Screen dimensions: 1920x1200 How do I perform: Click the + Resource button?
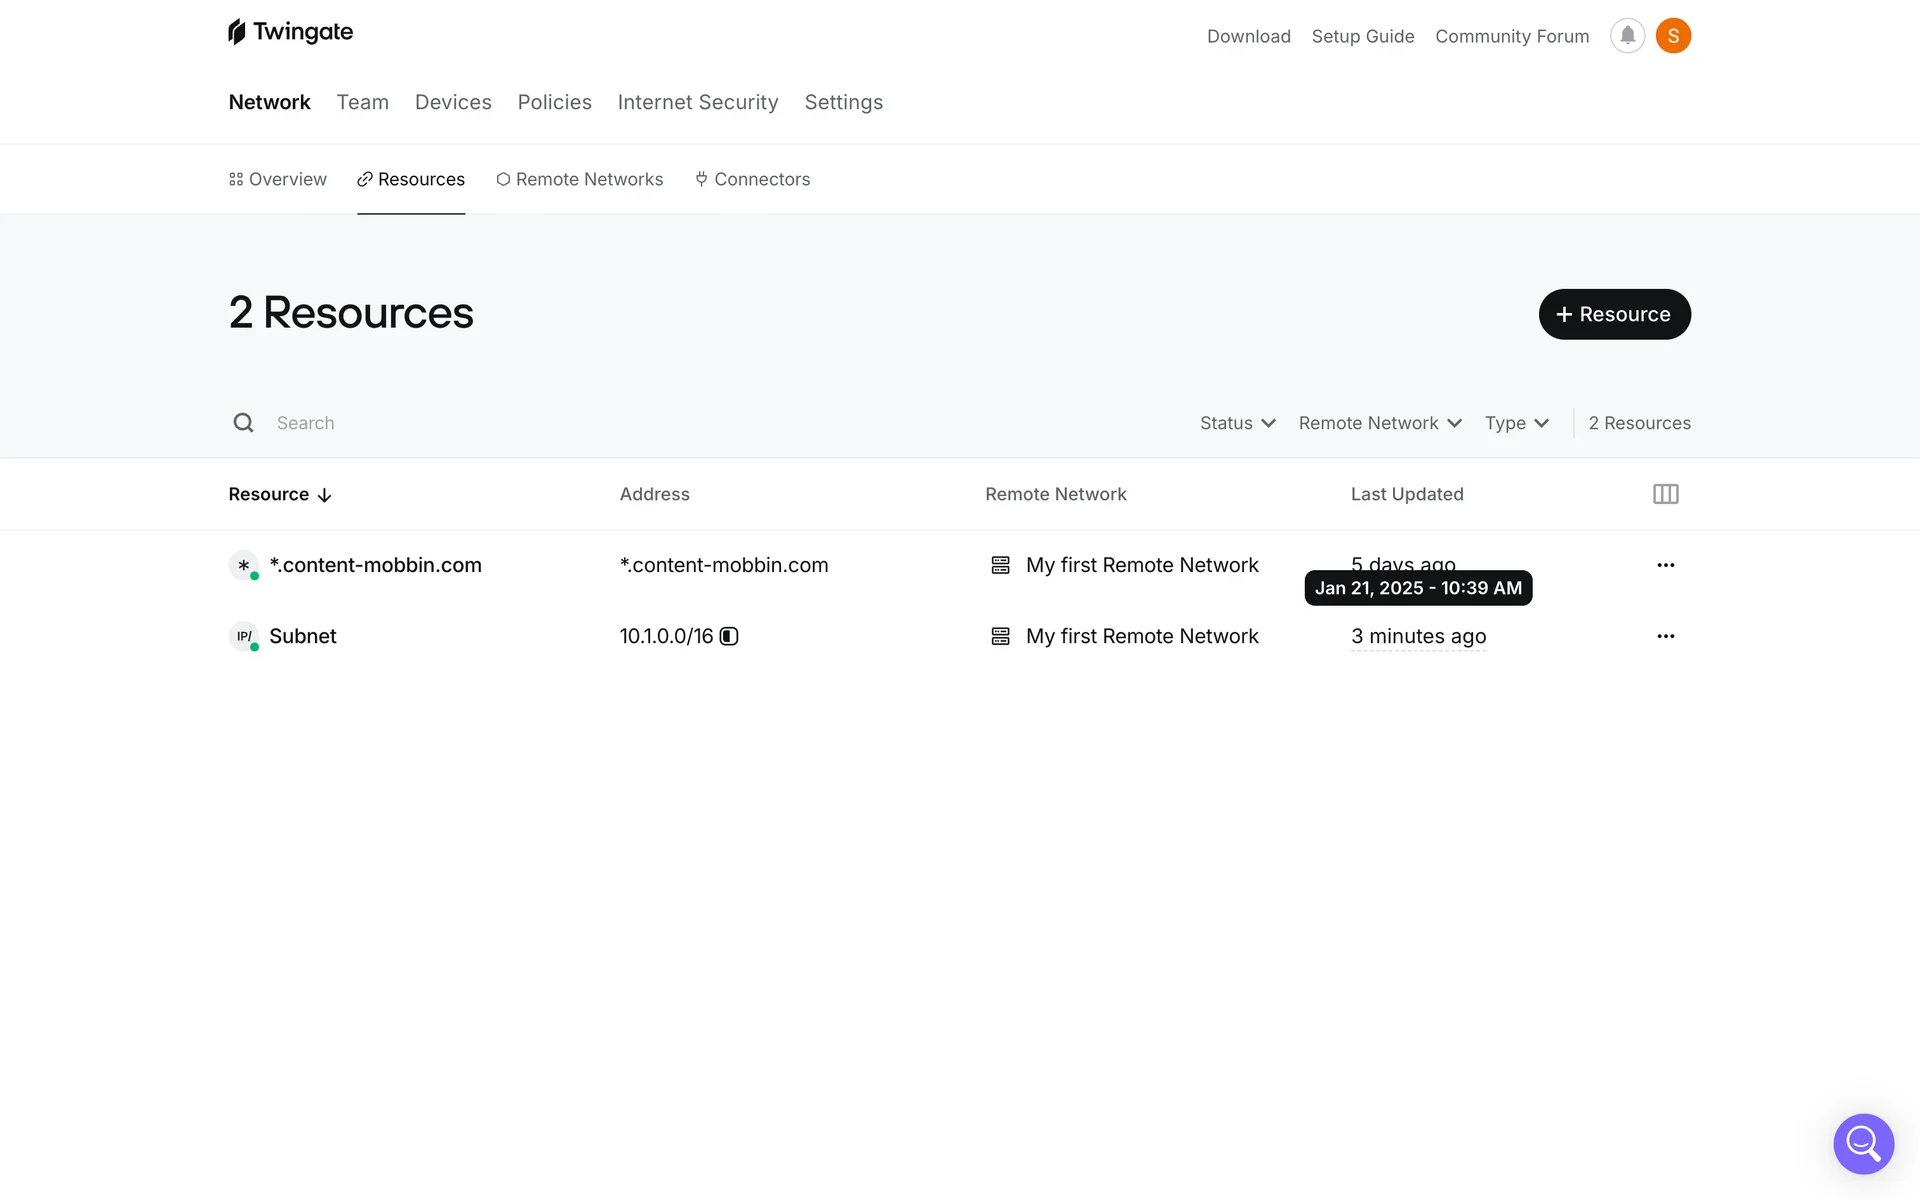click(x=1614, y=314)
